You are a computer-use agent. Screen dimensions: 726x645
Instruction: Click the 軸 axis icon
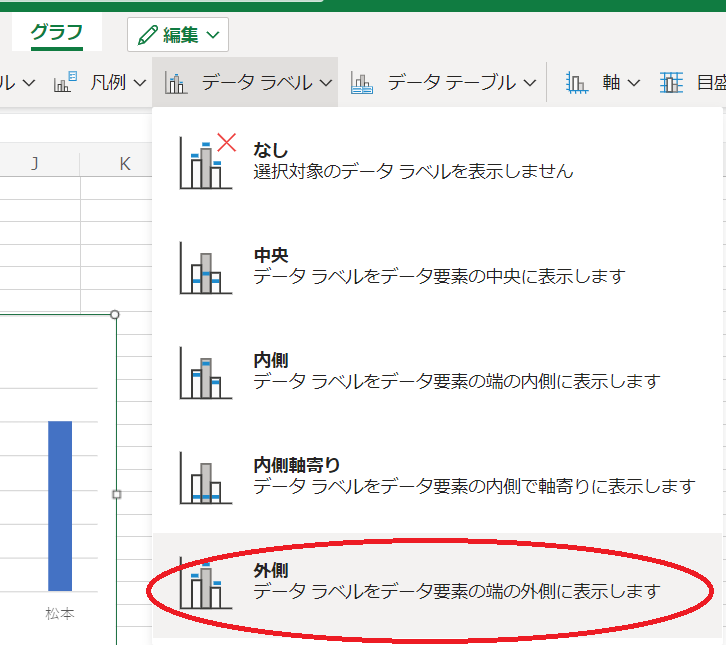point(577,83)
